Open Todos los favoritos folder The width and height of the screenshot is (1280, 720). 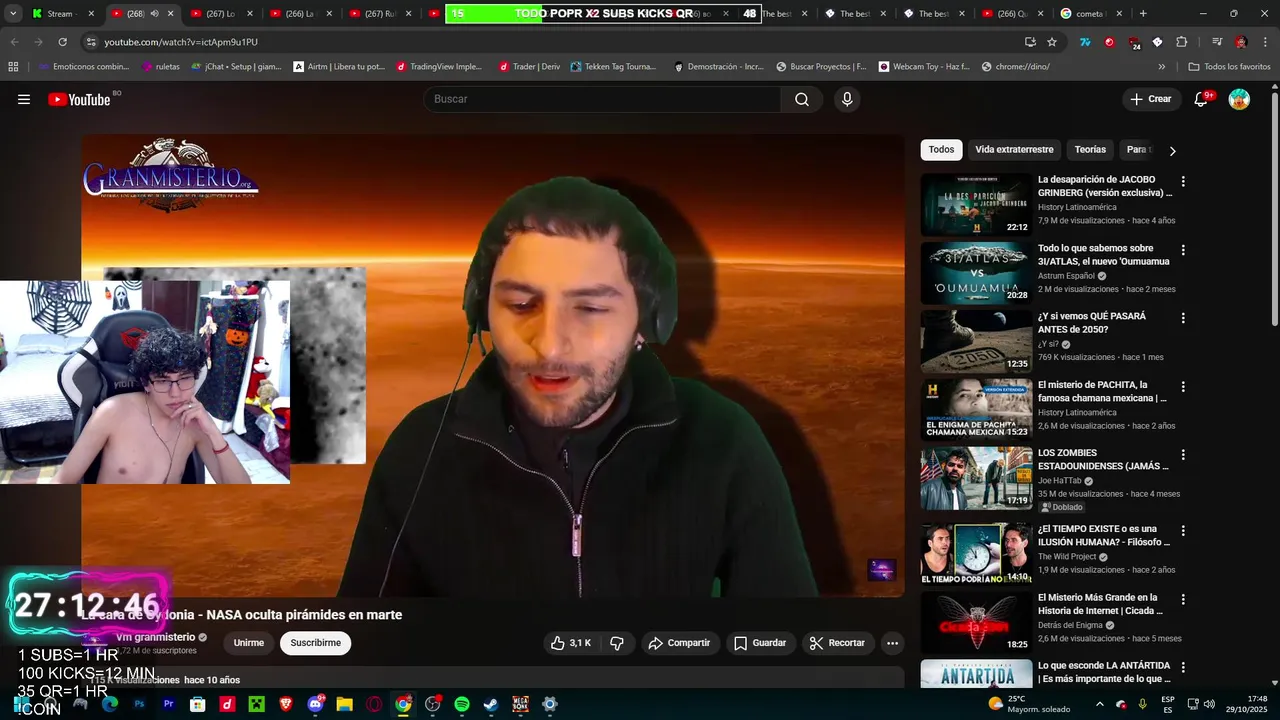point(1229,67)
